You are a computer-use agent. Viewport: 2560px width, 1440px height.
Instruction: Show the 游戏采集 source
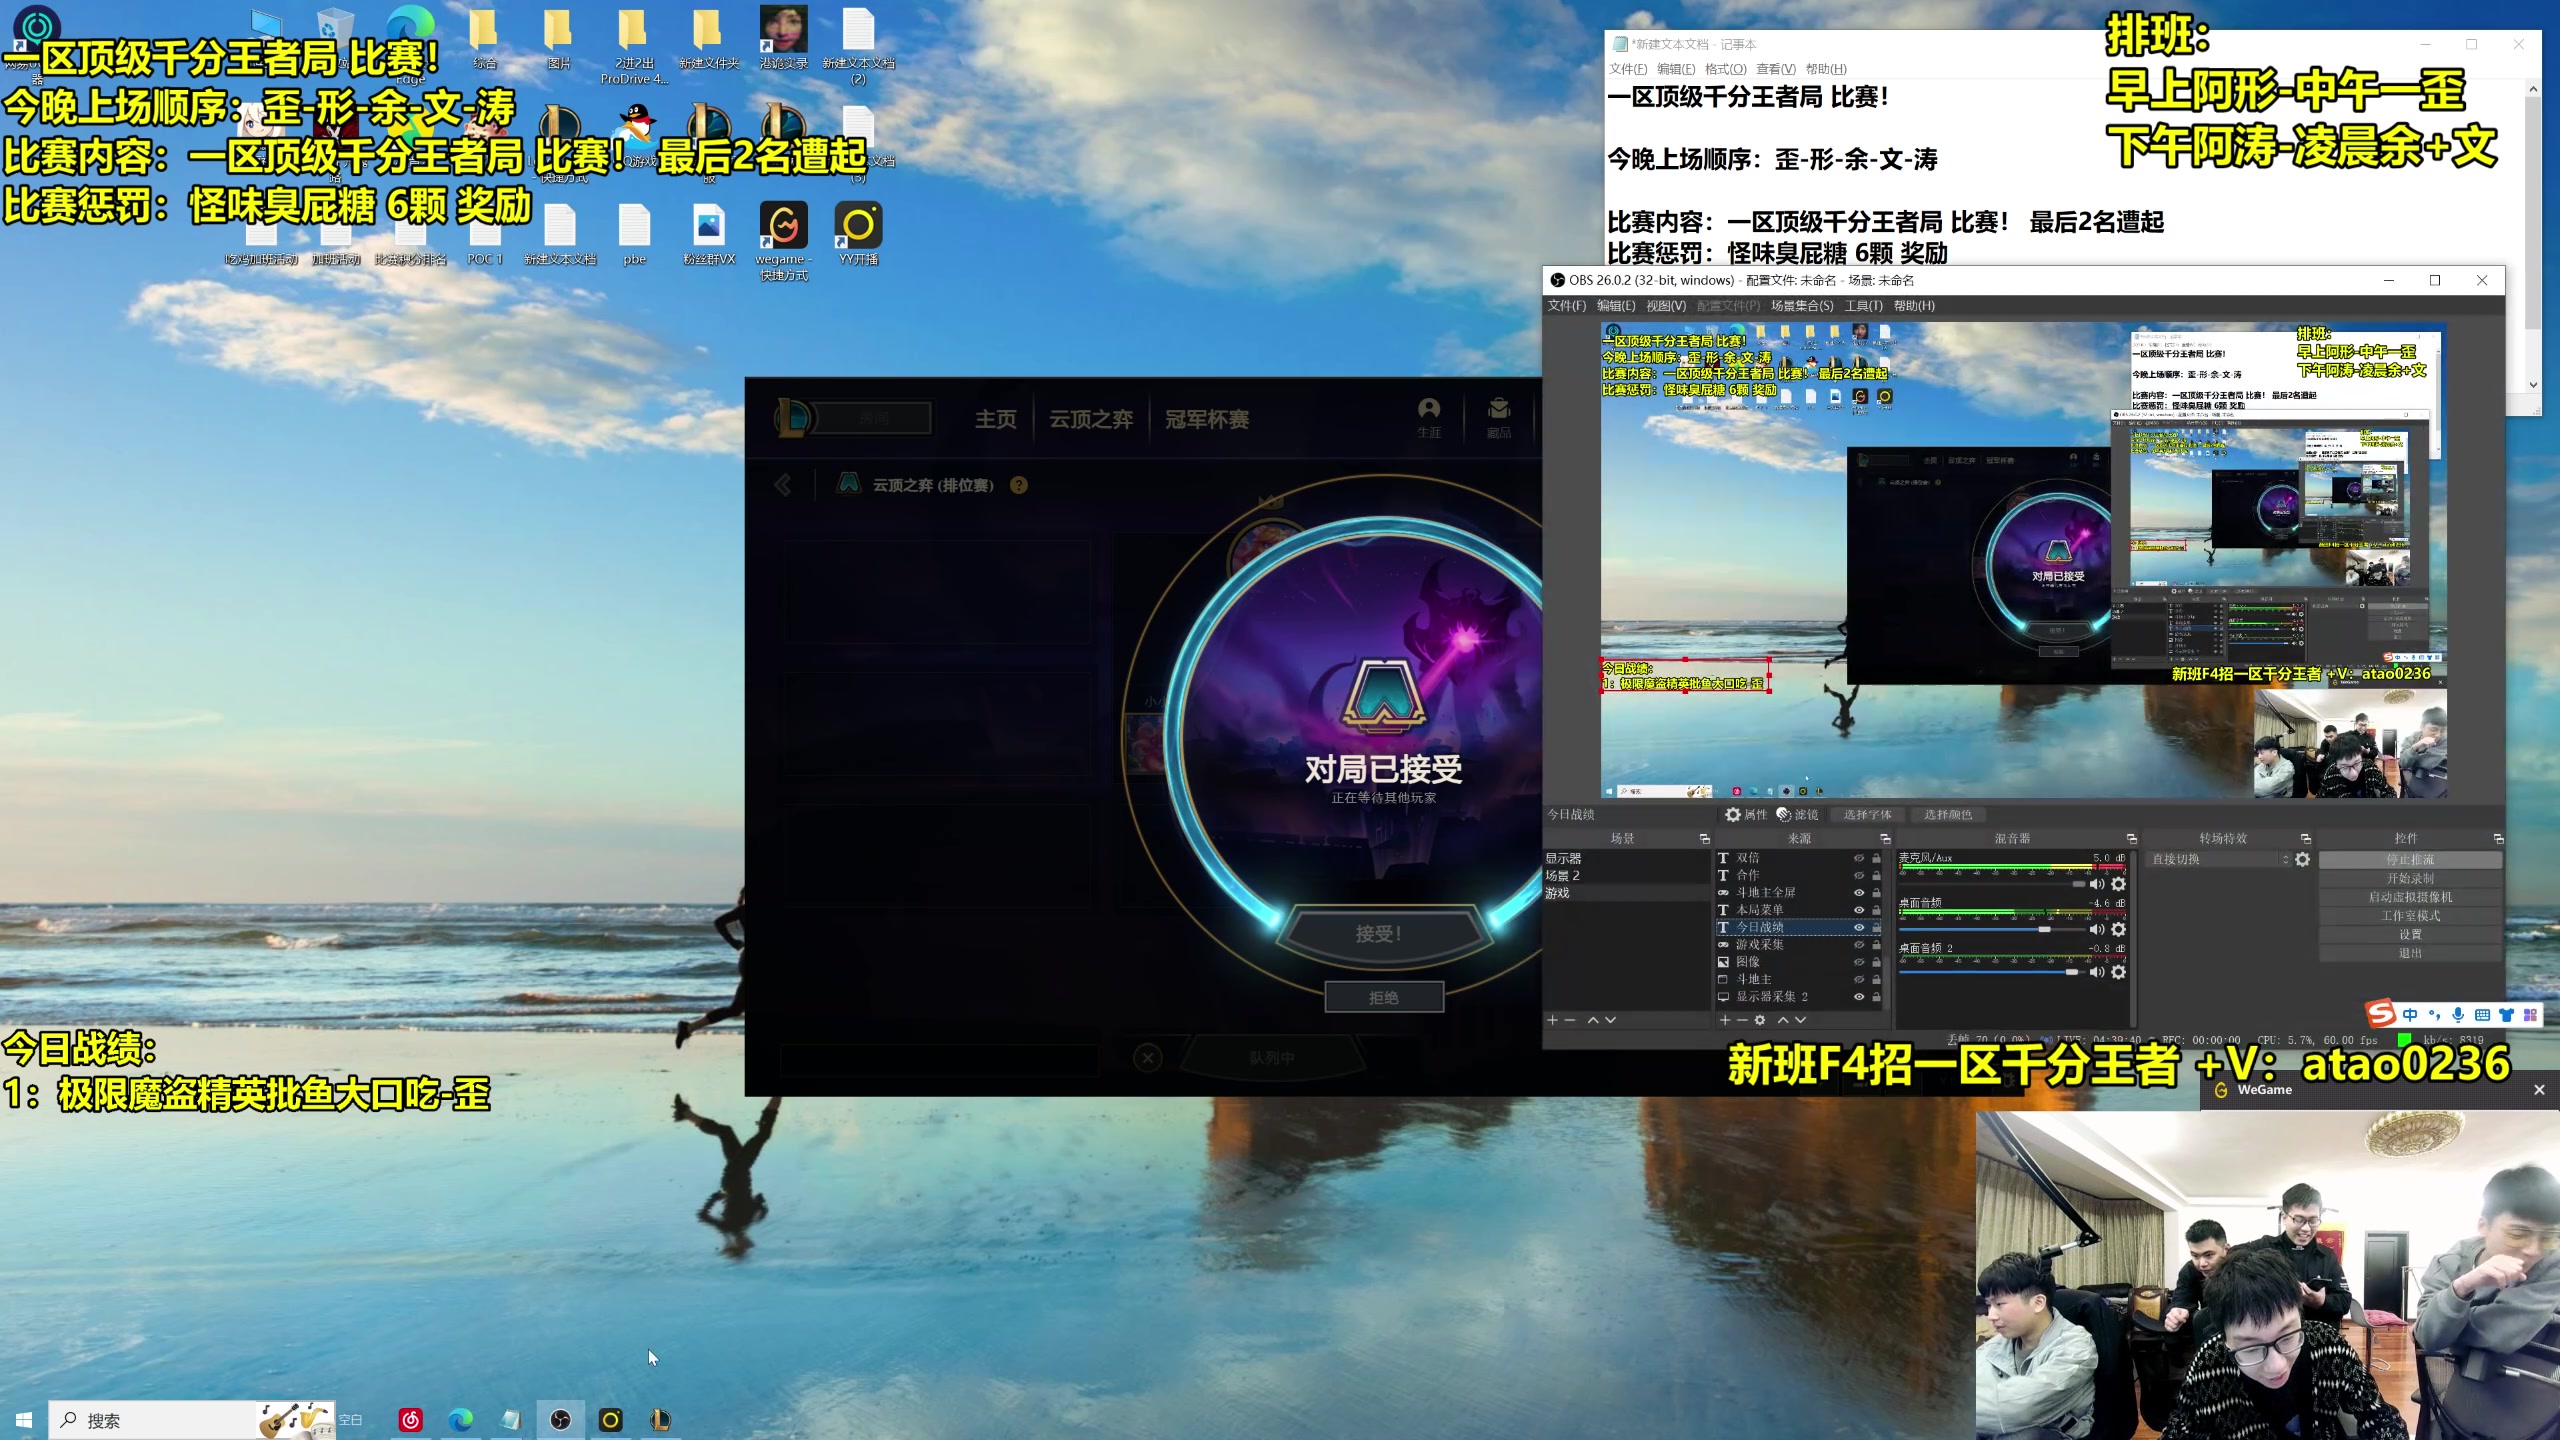1859,944
